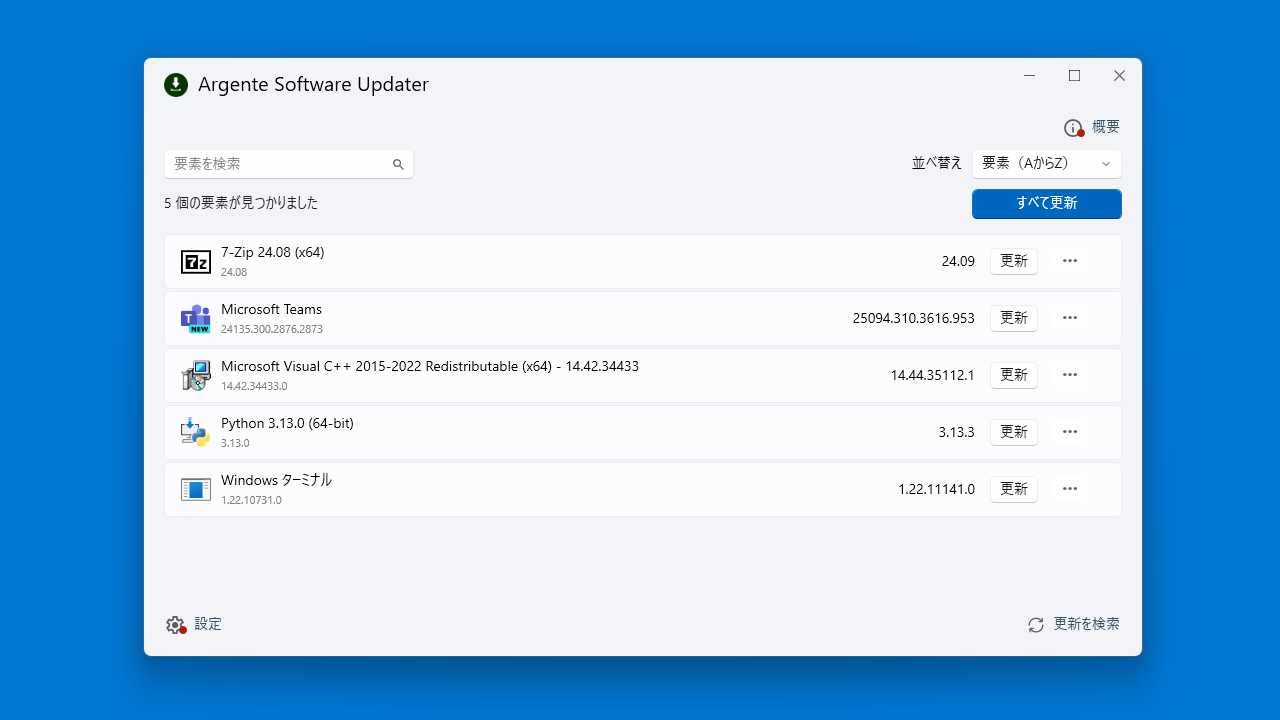This screenshot has height=720, width=1280.
Task: Close the Argente Software Updater window
Action: pos(1119,76)
